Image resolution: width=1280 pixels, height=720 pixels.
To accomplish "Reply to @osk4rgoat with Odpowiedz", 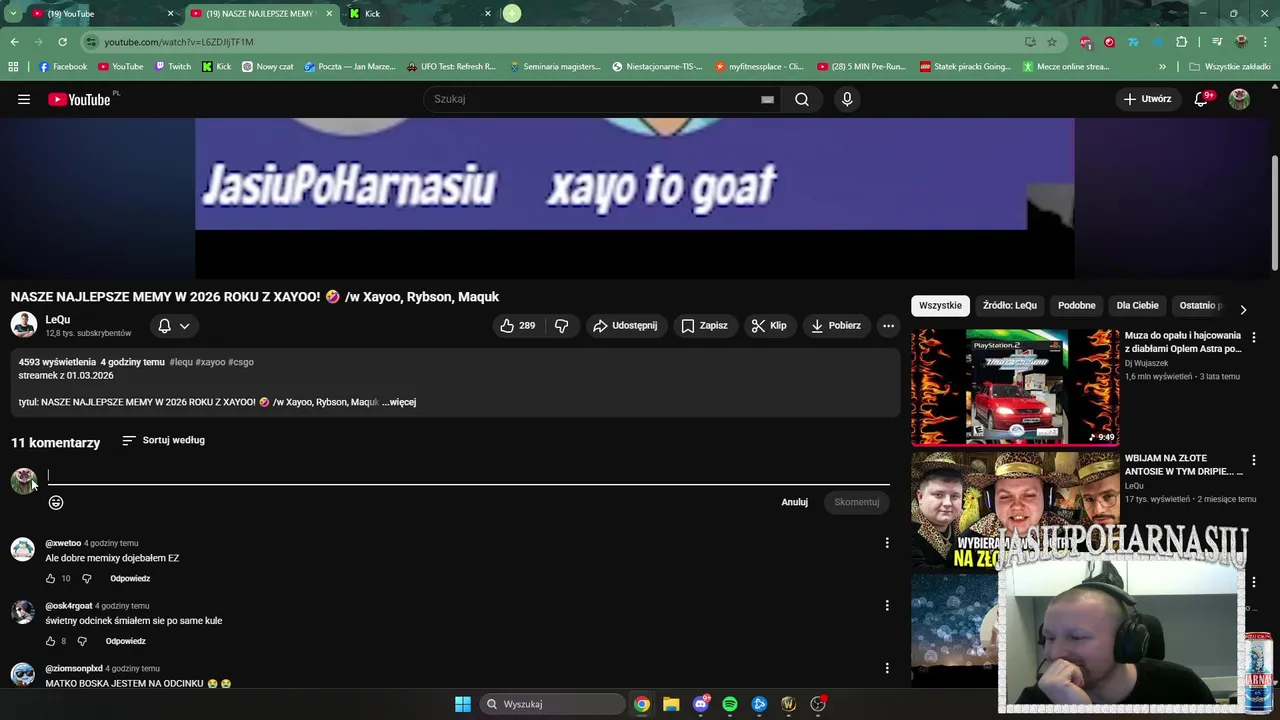I will coord(126,642).
